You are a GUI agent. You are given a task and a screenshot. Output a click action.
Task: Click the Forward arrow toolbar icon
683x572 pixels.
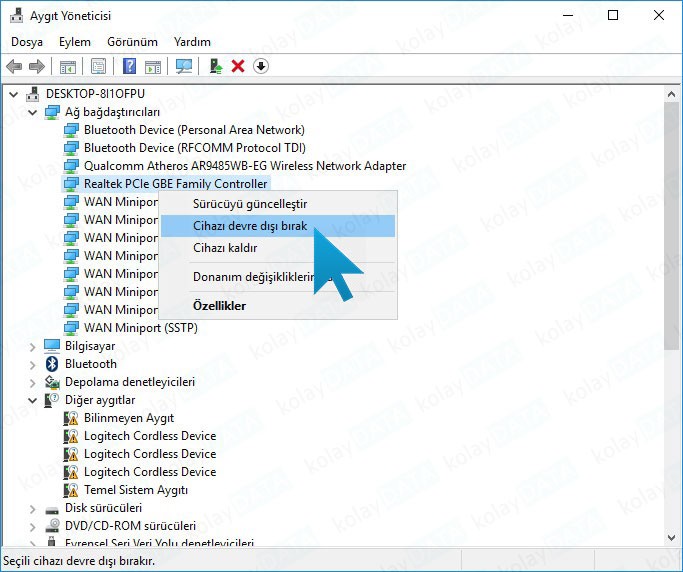pos(37,67)
